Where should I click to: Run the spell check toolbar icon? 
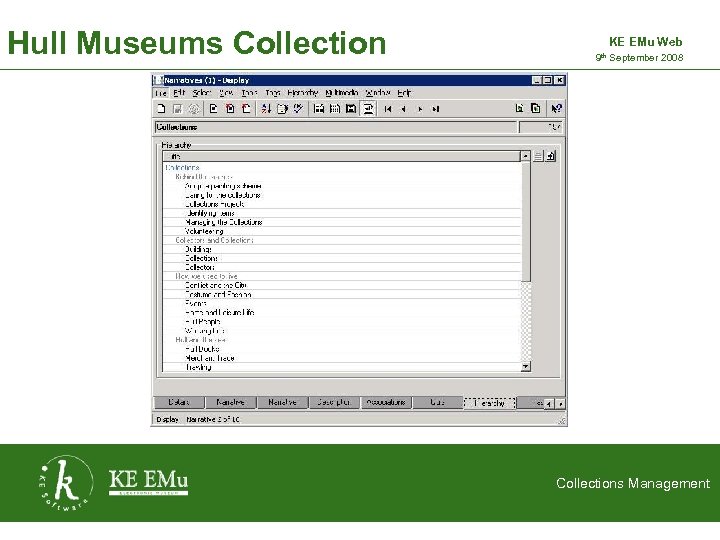coord(298,109)
